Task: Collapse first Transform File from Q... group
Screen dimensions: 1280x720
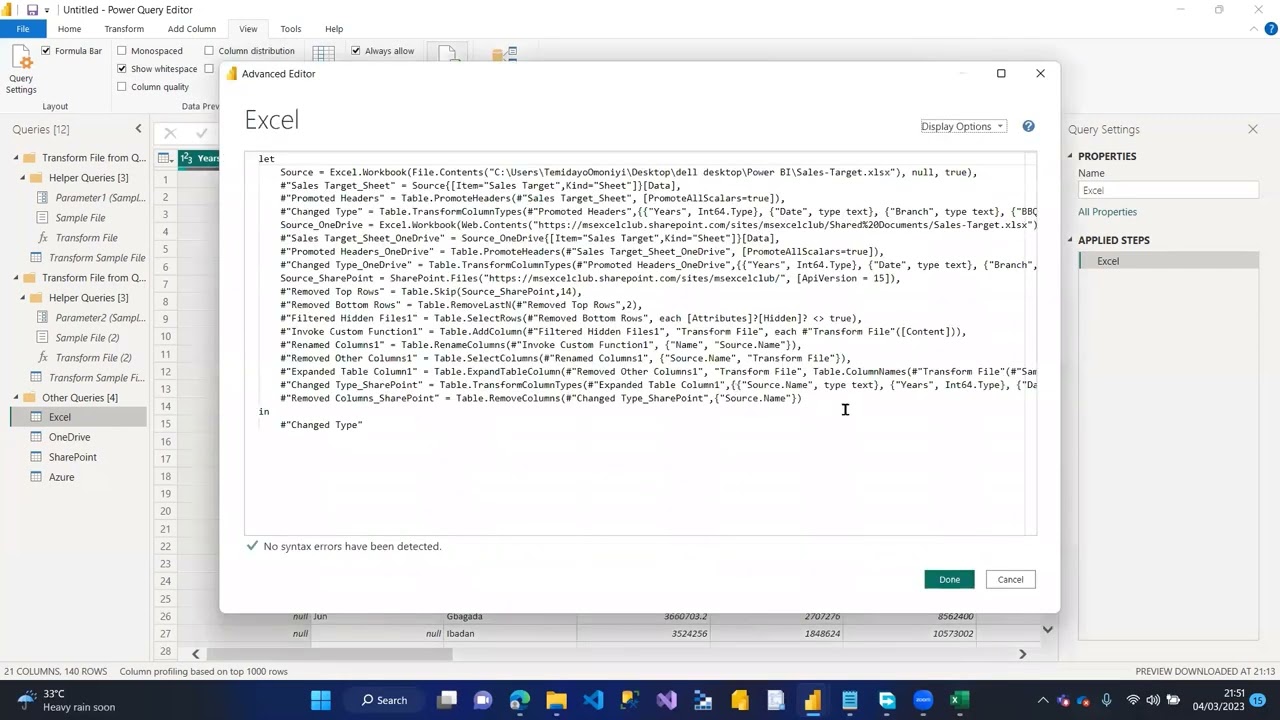Action: point(16,158)
